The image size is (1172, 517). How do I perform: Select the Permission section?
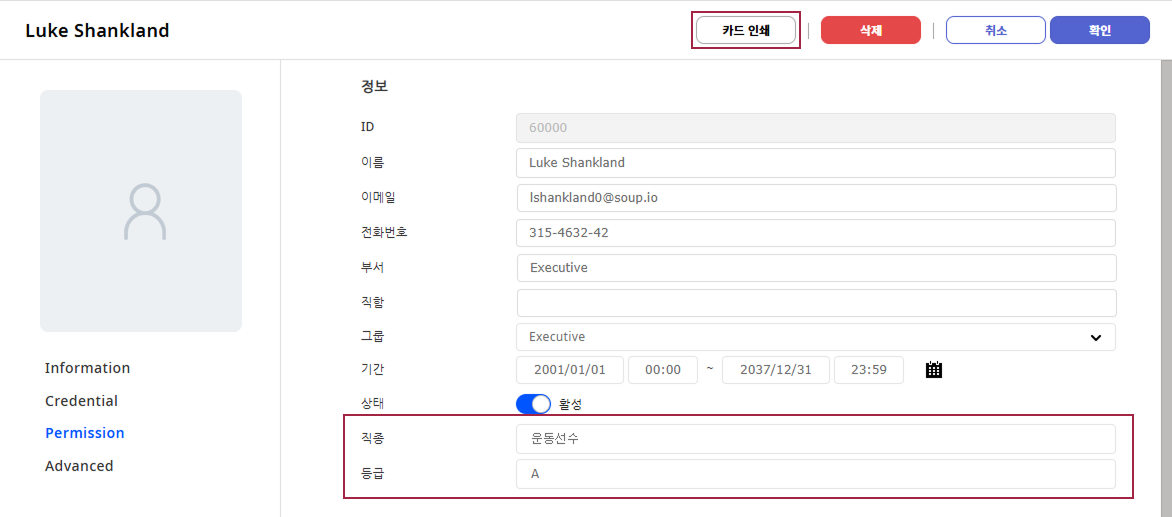85,433
